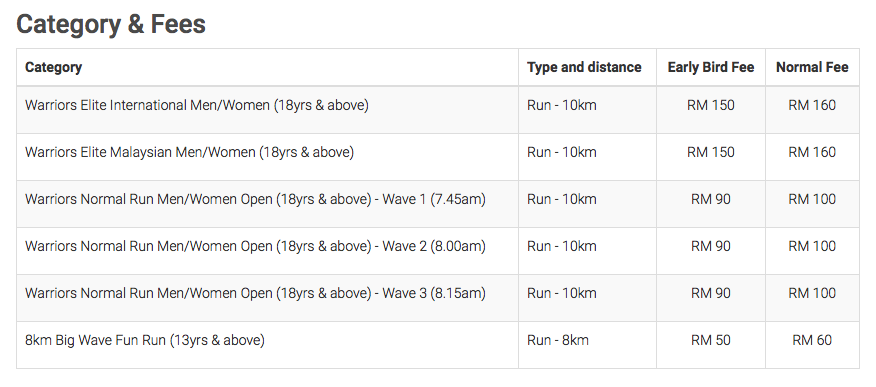
Task: Select Warriors Elite International Men/Women row
Action: (437, 109)
